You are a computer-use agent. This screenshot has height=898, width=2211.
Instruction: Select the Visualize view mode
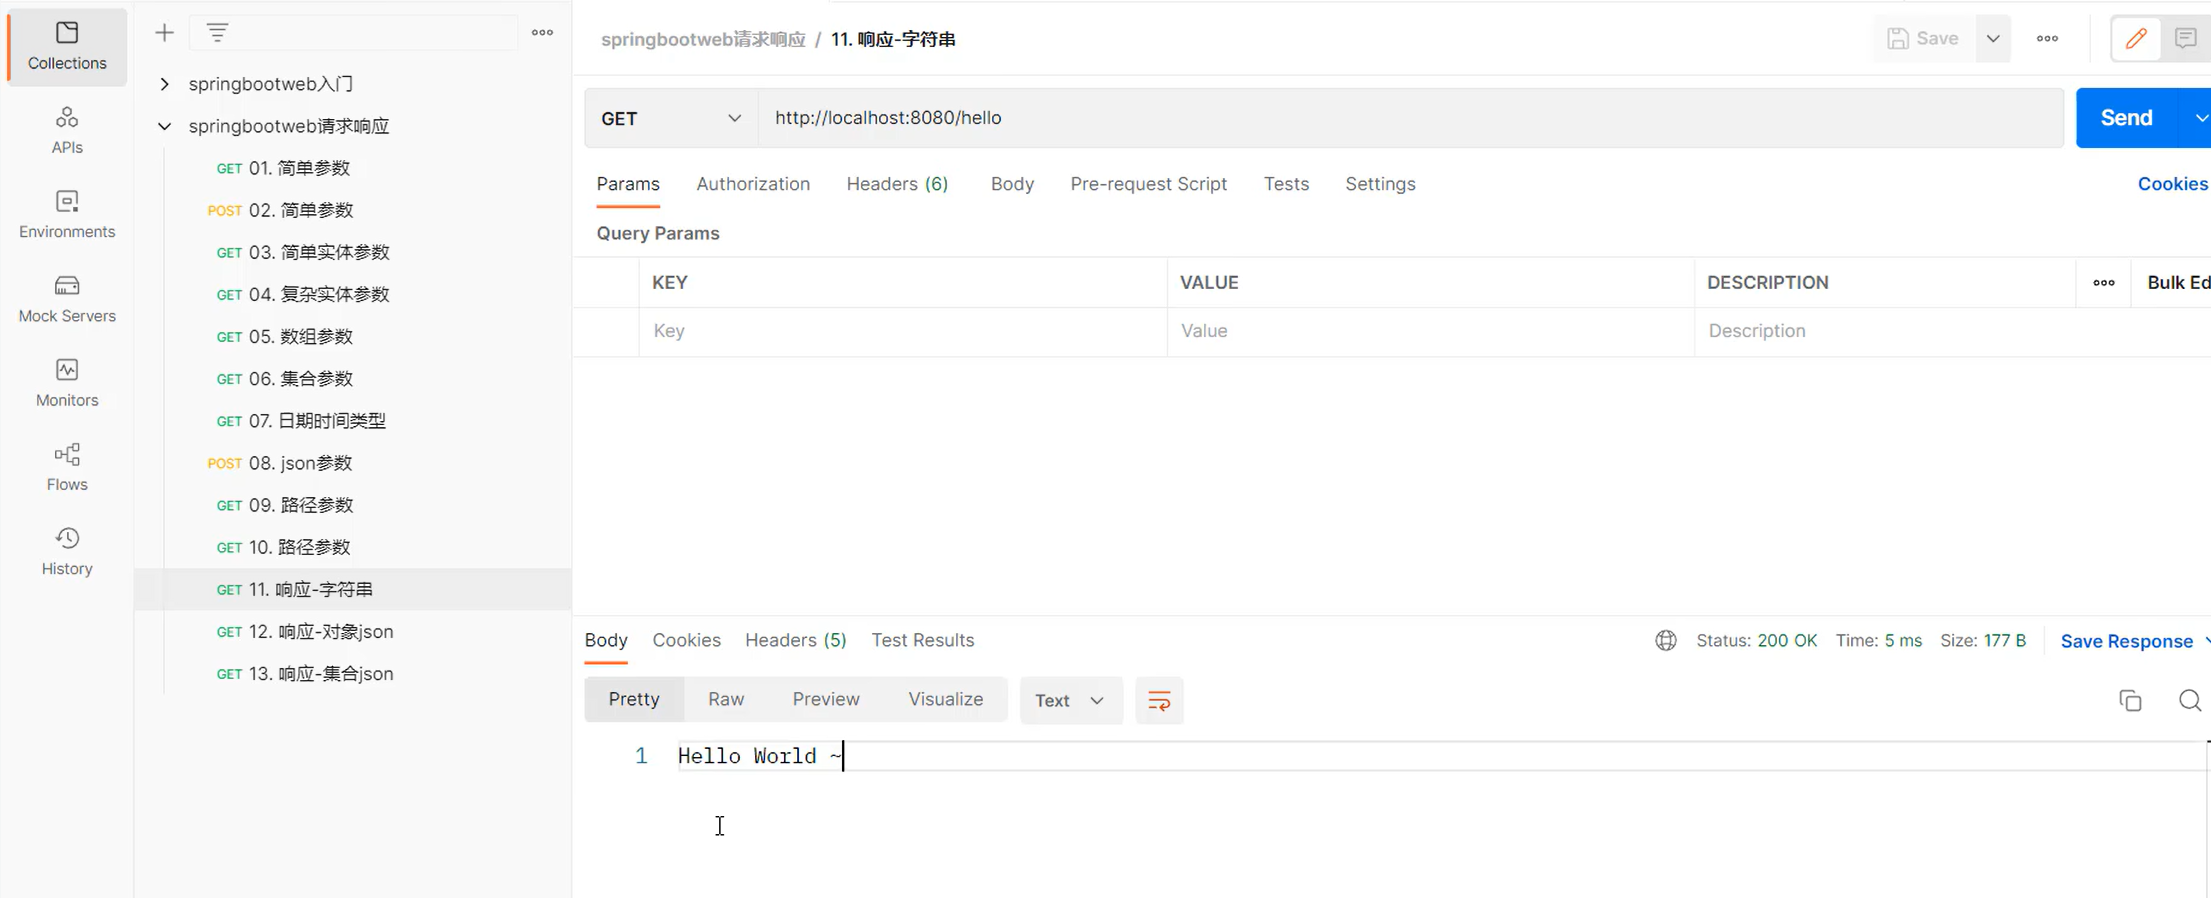[x=945, y=699]
